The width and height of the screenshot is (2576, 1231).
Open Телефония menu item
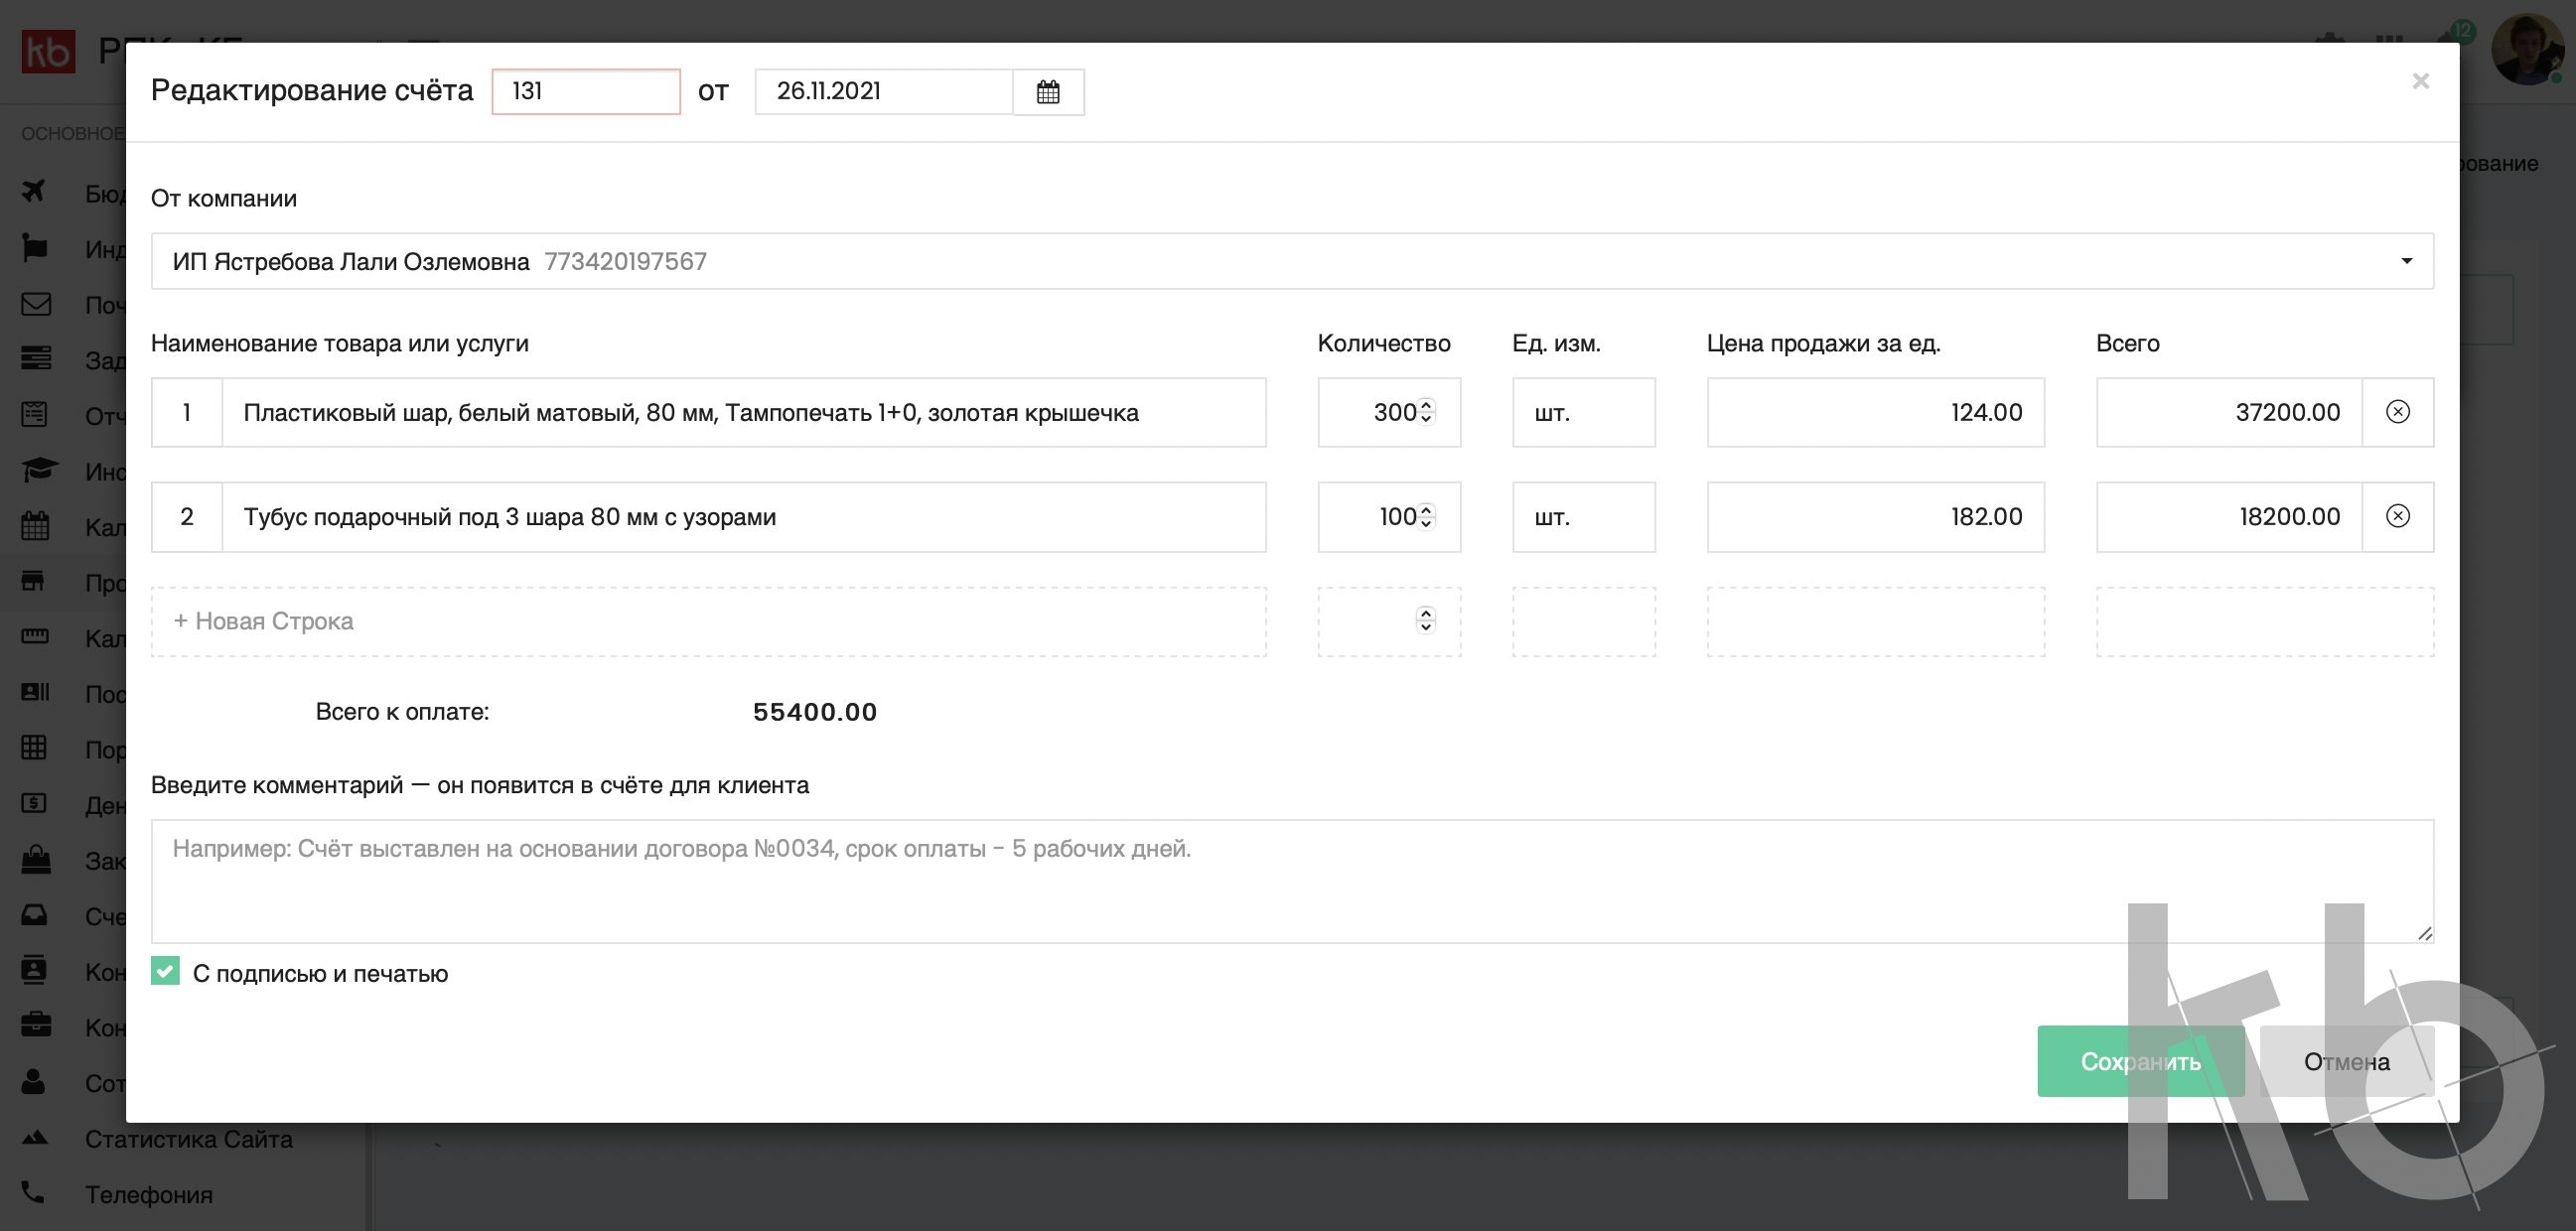point(148,1194)
